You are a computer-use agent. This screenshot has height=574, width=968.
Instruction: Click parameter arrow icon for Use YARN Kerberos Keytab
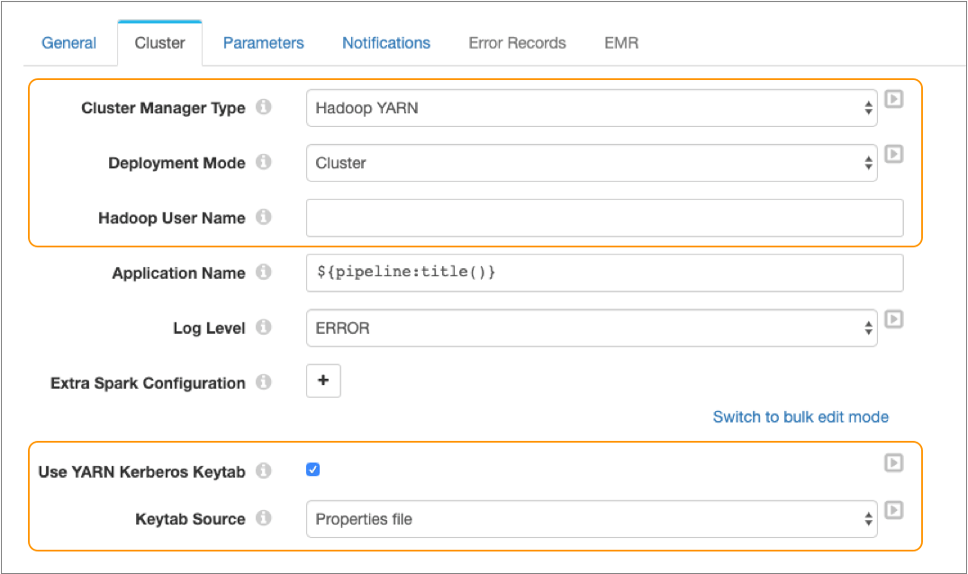[x=895, y=463]
